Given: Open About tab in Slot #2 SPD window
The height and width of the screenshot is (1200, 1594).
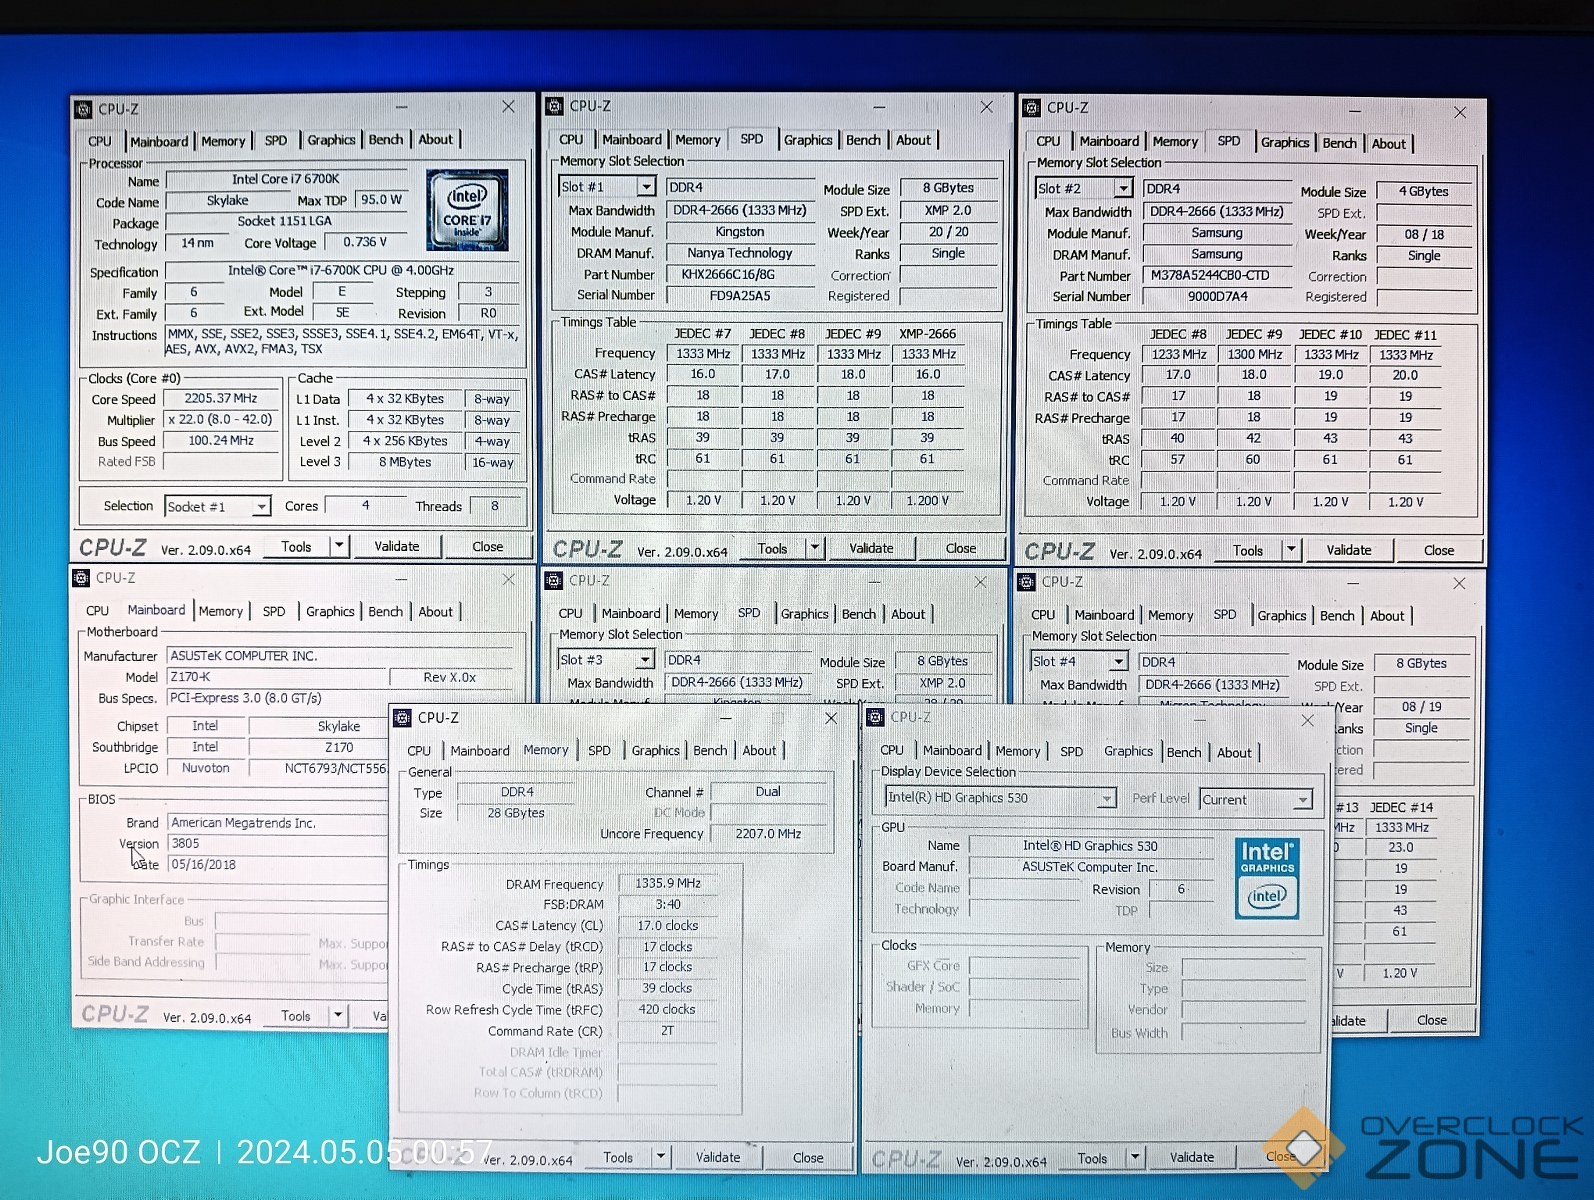Looking at the screenshot, I should 1388,143.
